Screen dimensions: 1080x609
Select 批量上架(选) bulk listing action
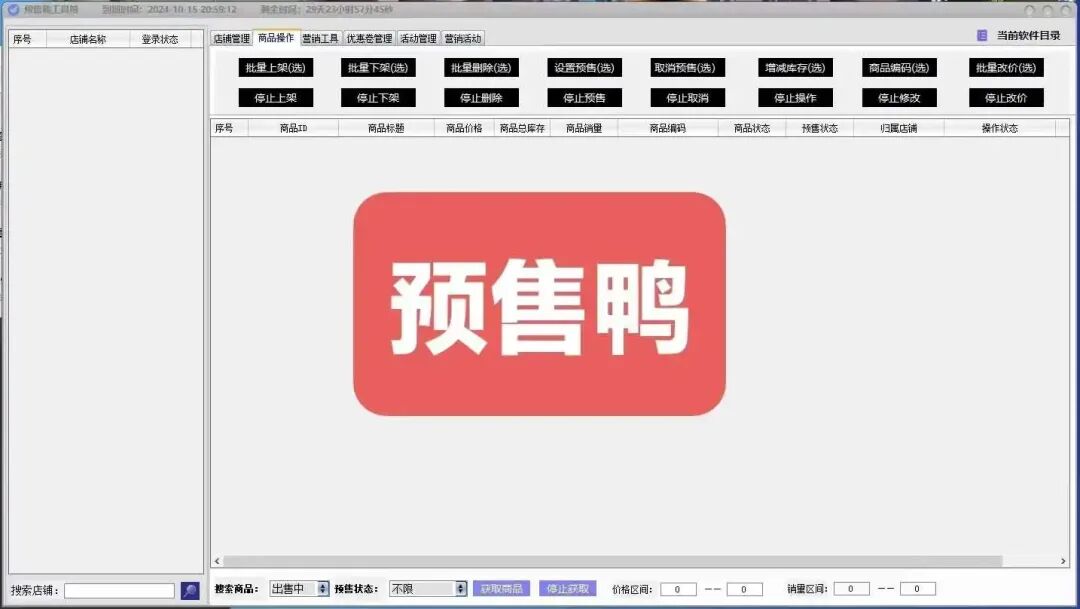275,67
